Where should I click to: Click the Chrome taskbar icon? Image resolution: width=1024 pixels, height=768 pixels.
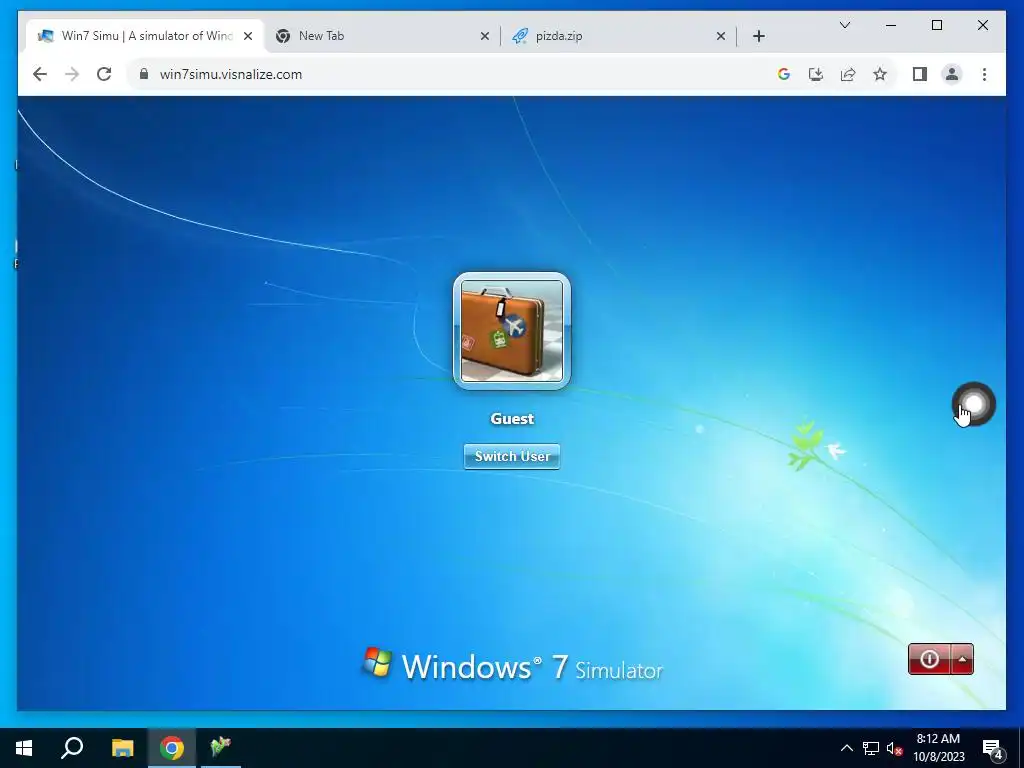(x=172, y=748)
